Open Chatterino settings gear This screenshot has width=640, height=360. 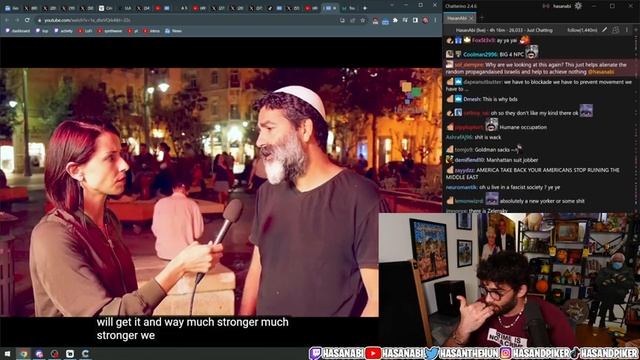click(x=578, y=6)
